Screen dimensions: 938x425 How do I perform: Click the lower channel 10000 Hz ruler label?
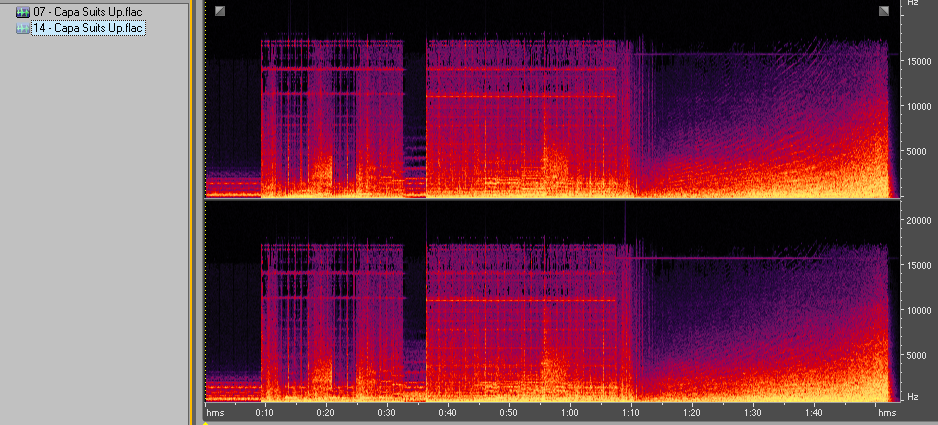pos(919,310)
